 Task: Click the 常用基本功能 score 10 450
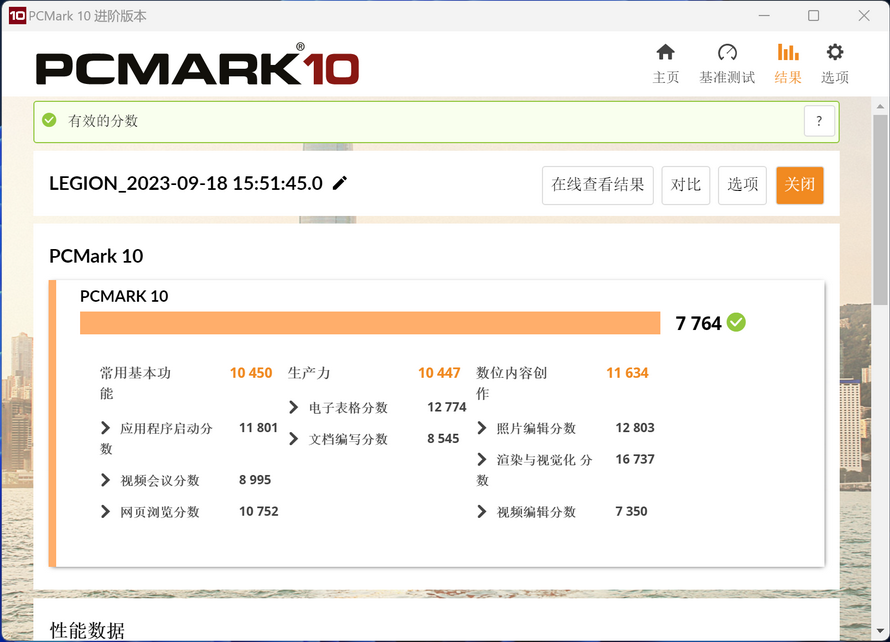coord(251,373)
